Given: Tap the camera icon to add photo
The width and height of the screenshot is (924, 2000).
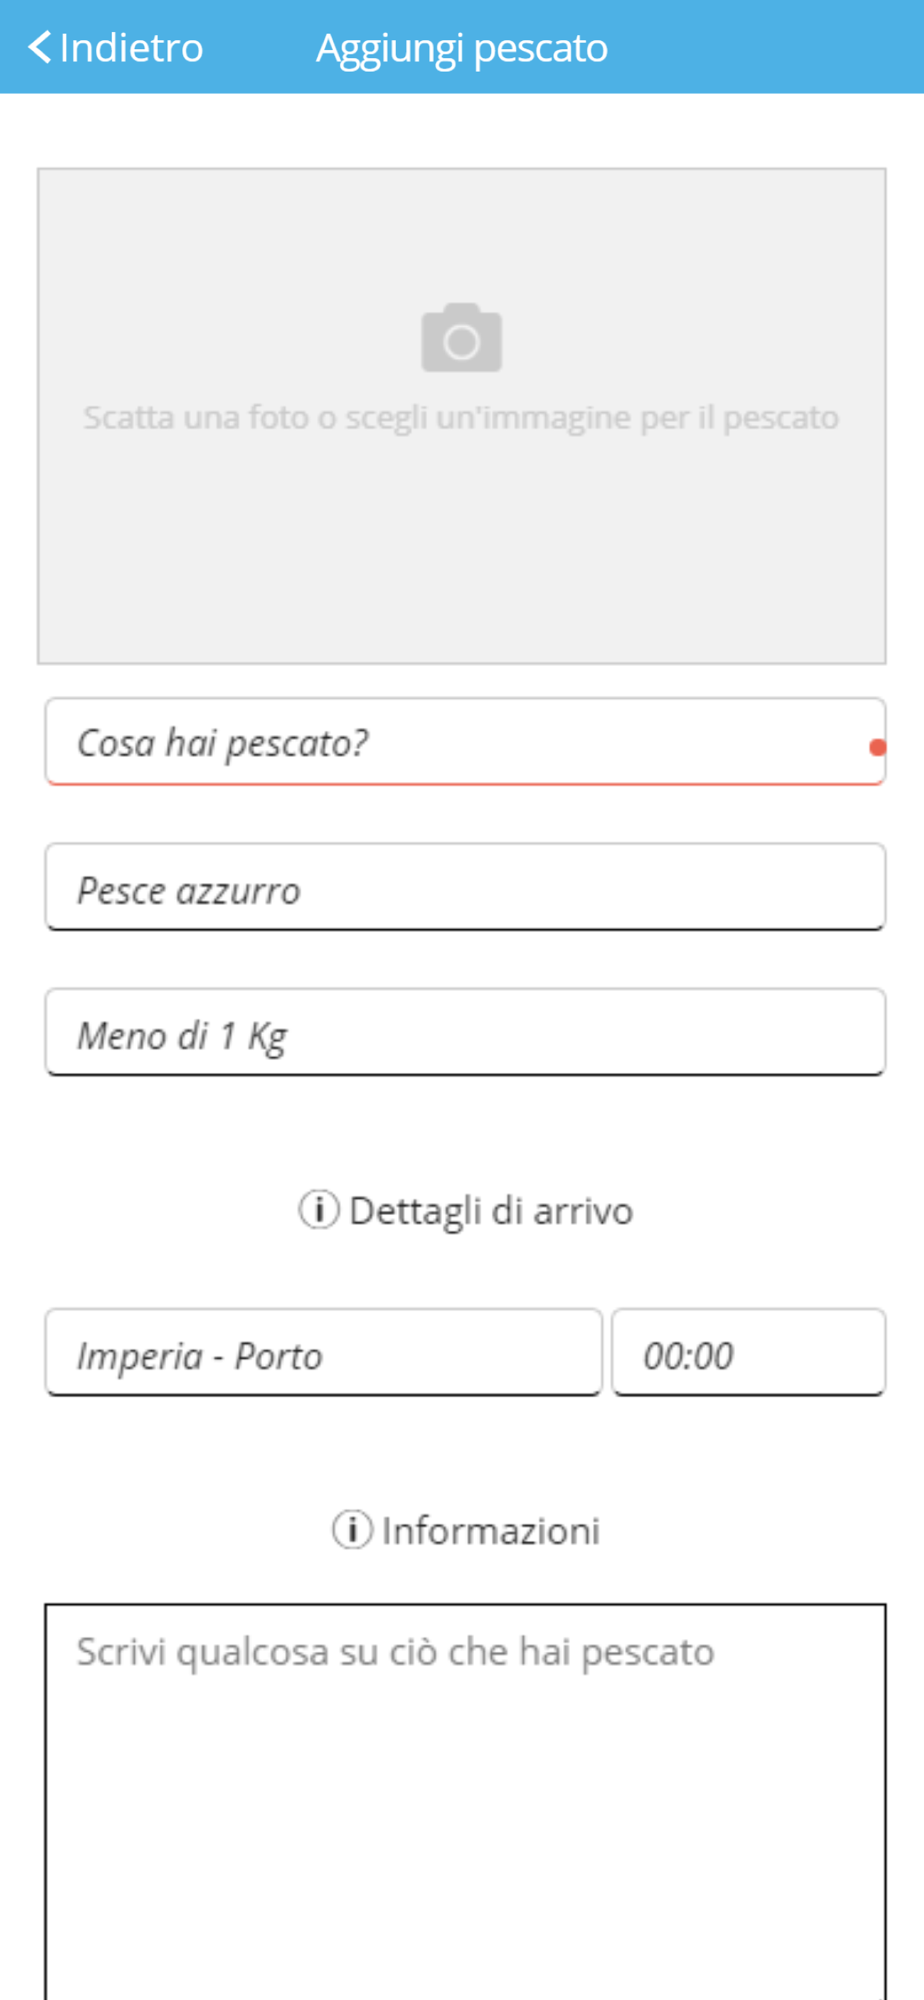Looking at the screenshot, I should click(461, 337).
